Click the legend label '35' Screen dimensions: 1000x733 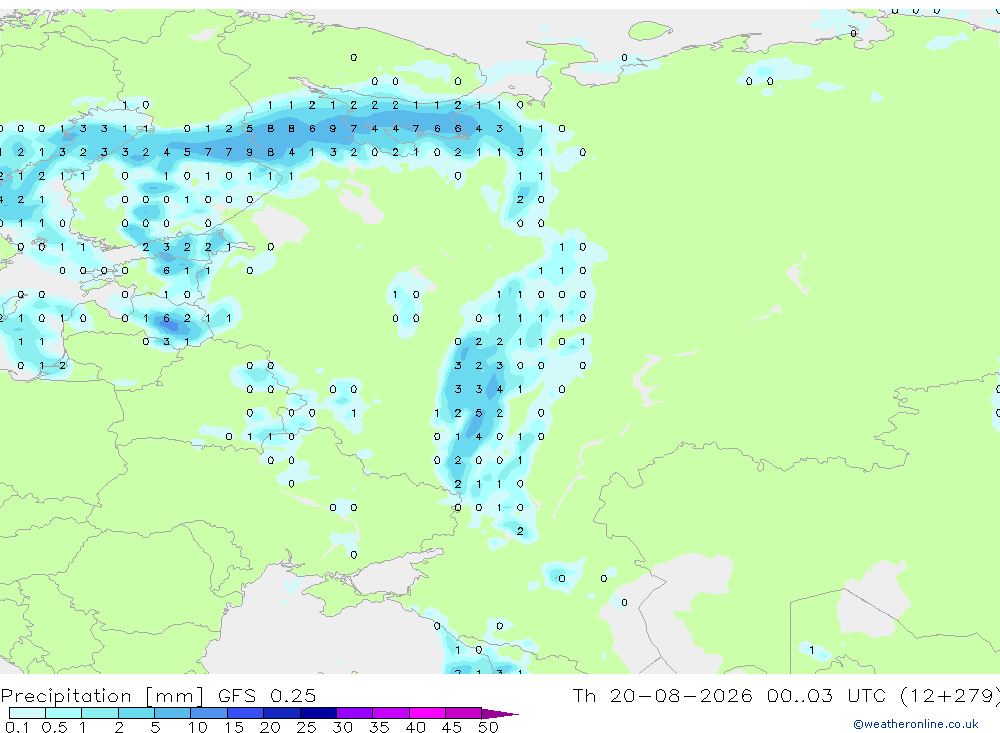click(x=379, y=727)
